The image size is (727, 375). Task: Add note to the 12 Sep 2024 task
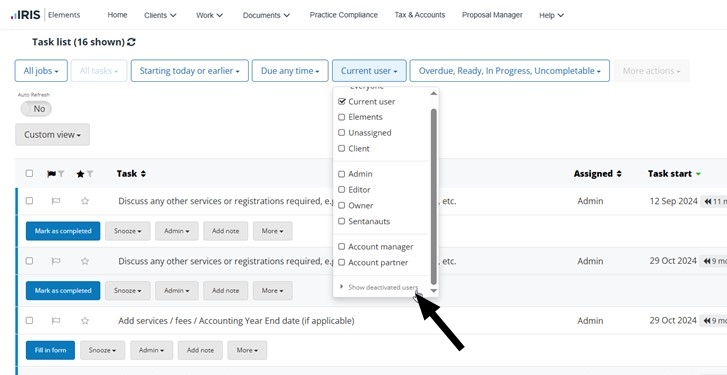[x=225, y=231]
